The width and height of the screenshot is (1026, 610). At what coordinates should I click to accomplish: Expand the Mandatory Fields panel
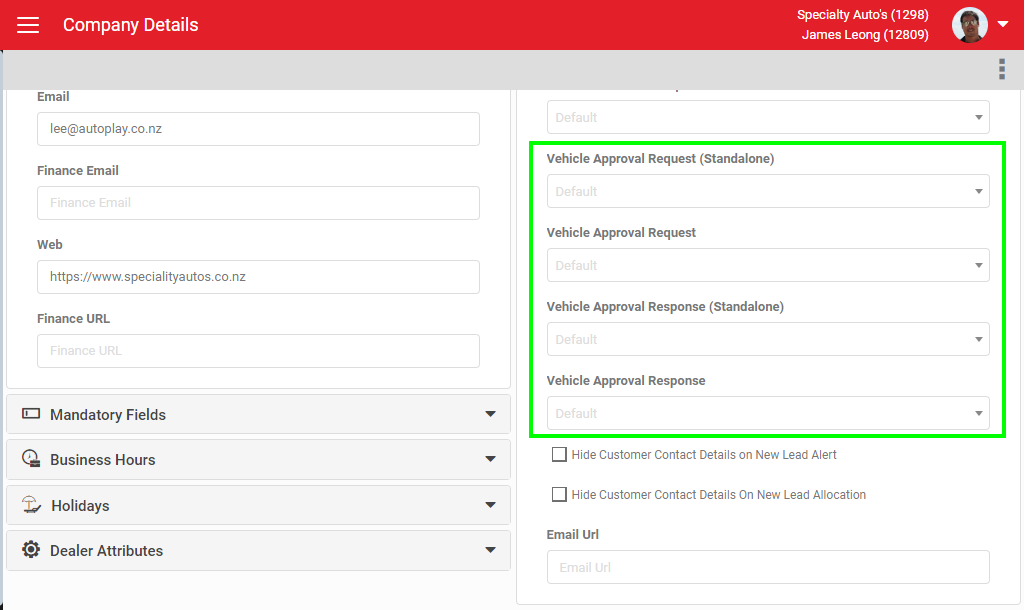490,414
